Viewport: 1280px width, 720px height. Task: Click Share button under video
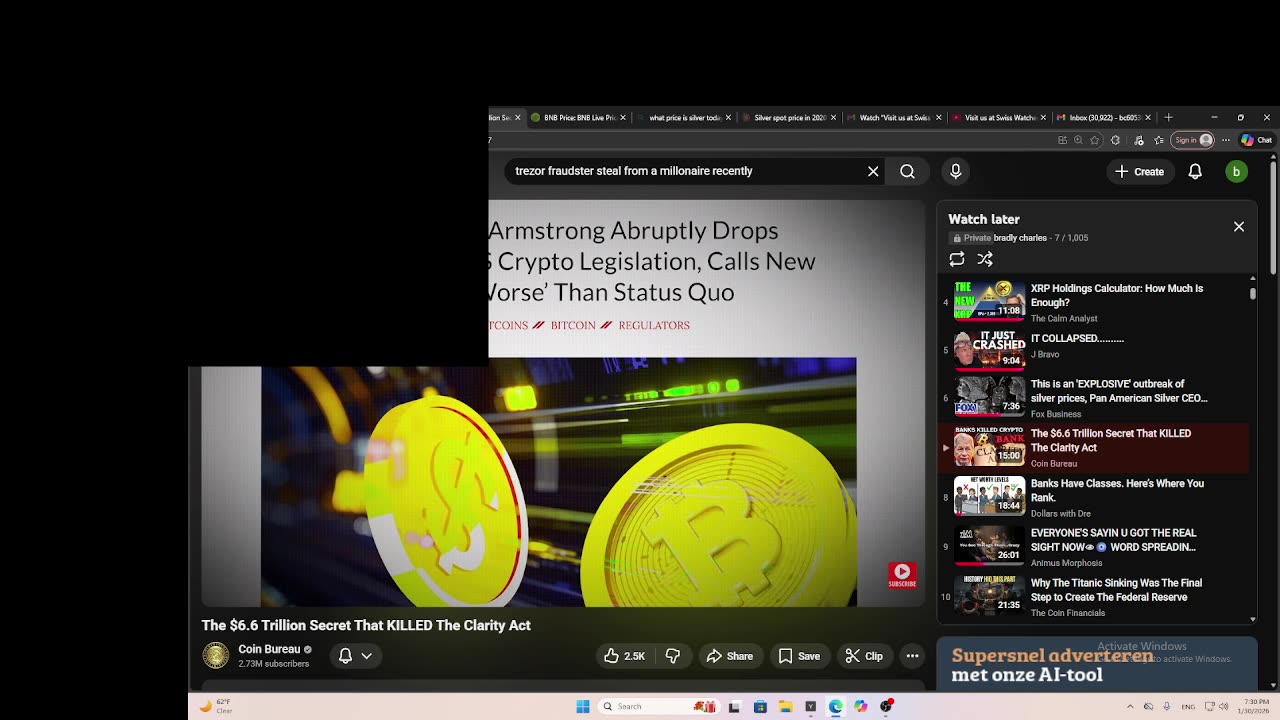coord(729,656)
